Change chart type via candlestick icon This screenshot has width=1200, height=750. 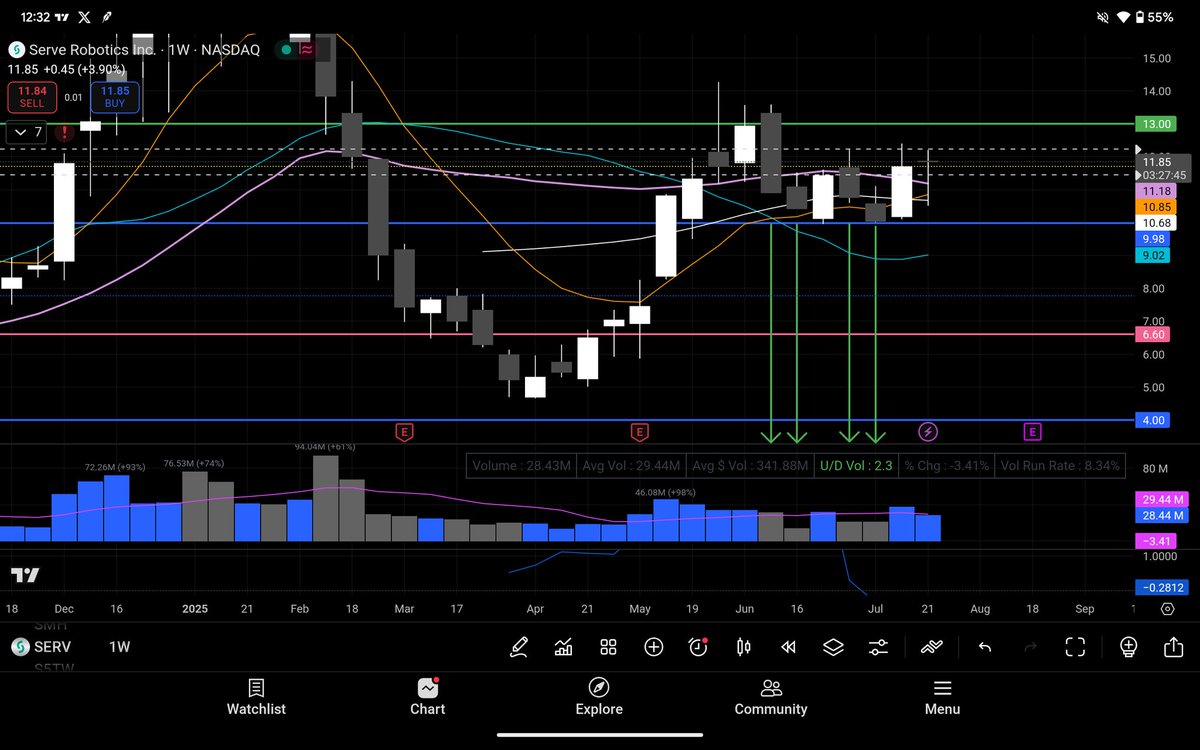point(743,647)
